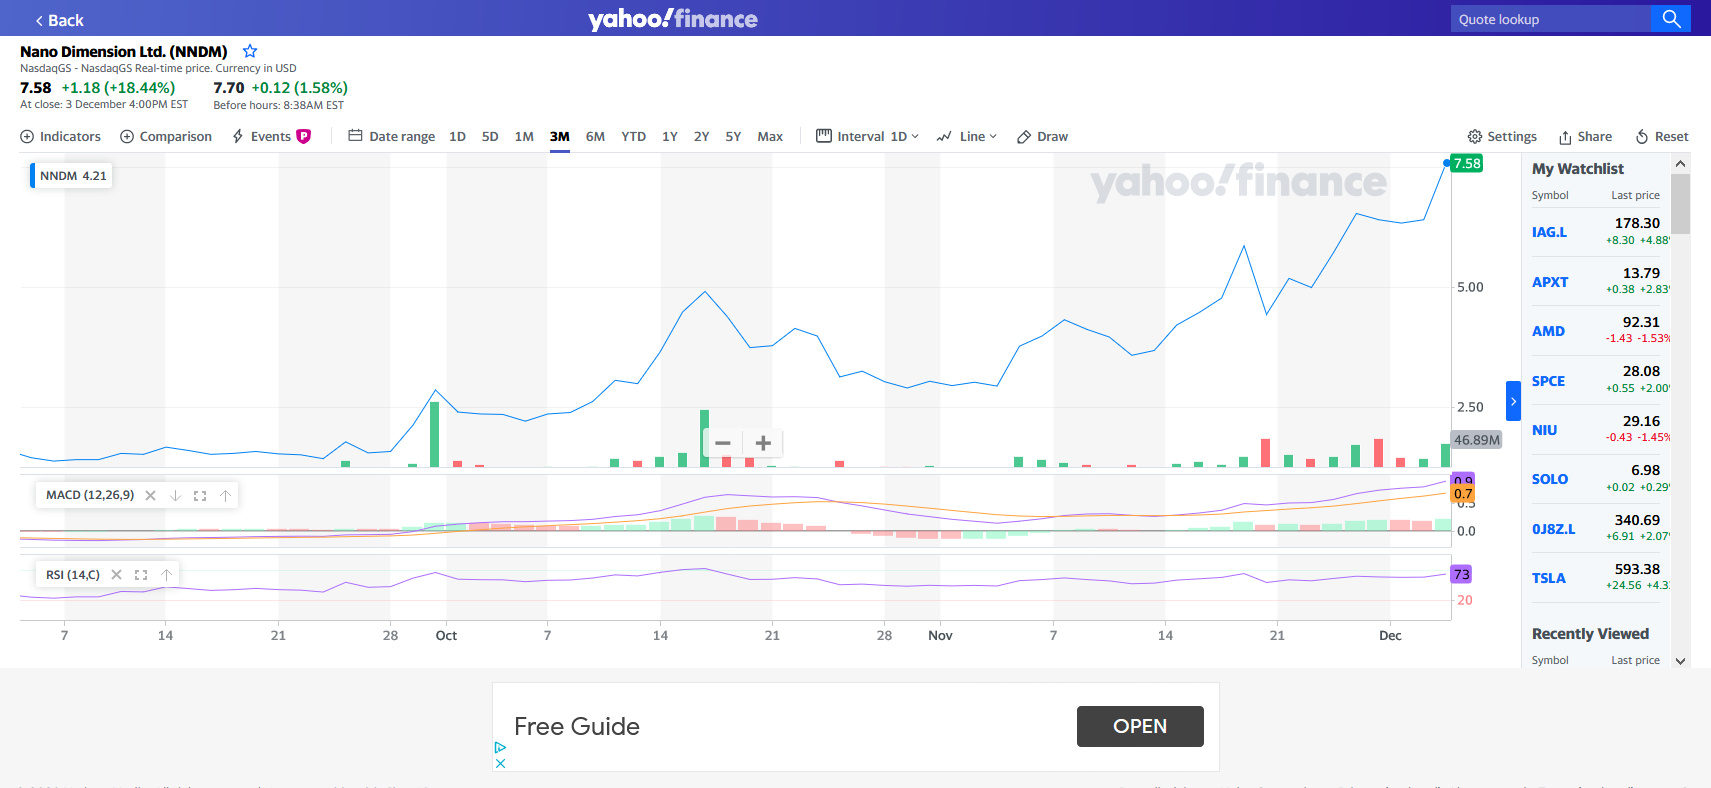1711x788 pixels.
Task: Open TSLA in watchlist
Action: (x=1549, y=578)
